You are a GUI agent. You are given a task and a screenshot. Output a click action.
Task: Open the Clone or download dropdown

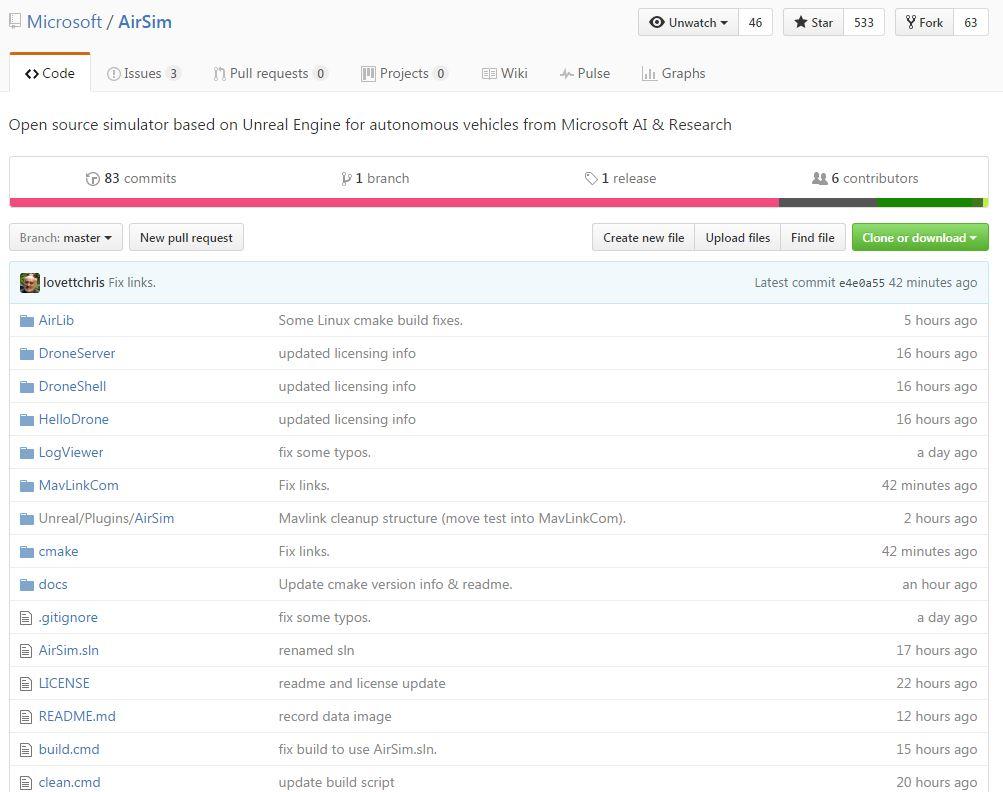click(x=919, y=238)
